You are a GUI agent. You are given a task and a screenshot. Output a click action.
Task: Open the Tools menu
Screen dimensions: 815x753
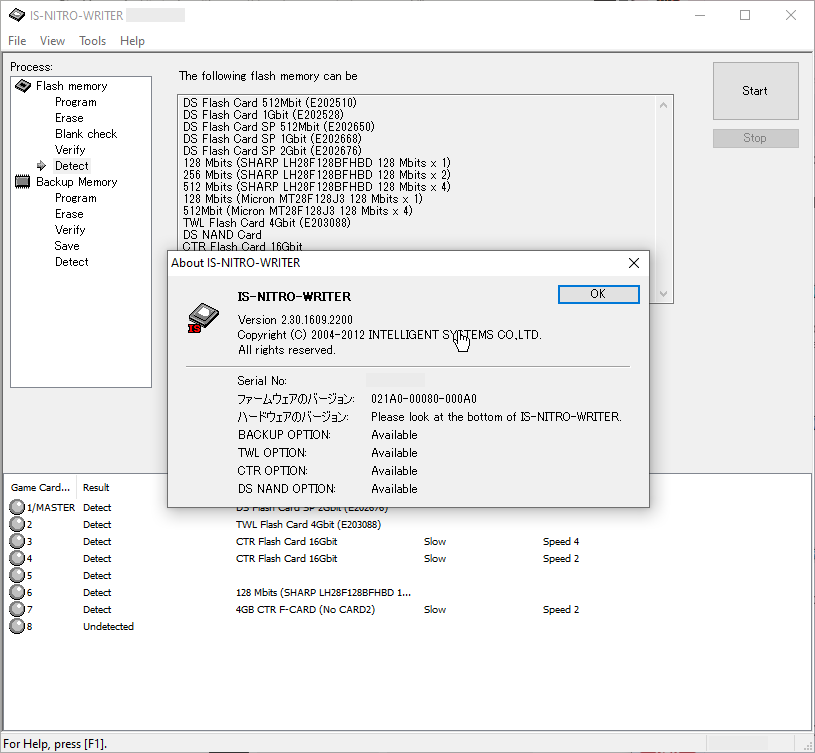click(x=93, y=41)
